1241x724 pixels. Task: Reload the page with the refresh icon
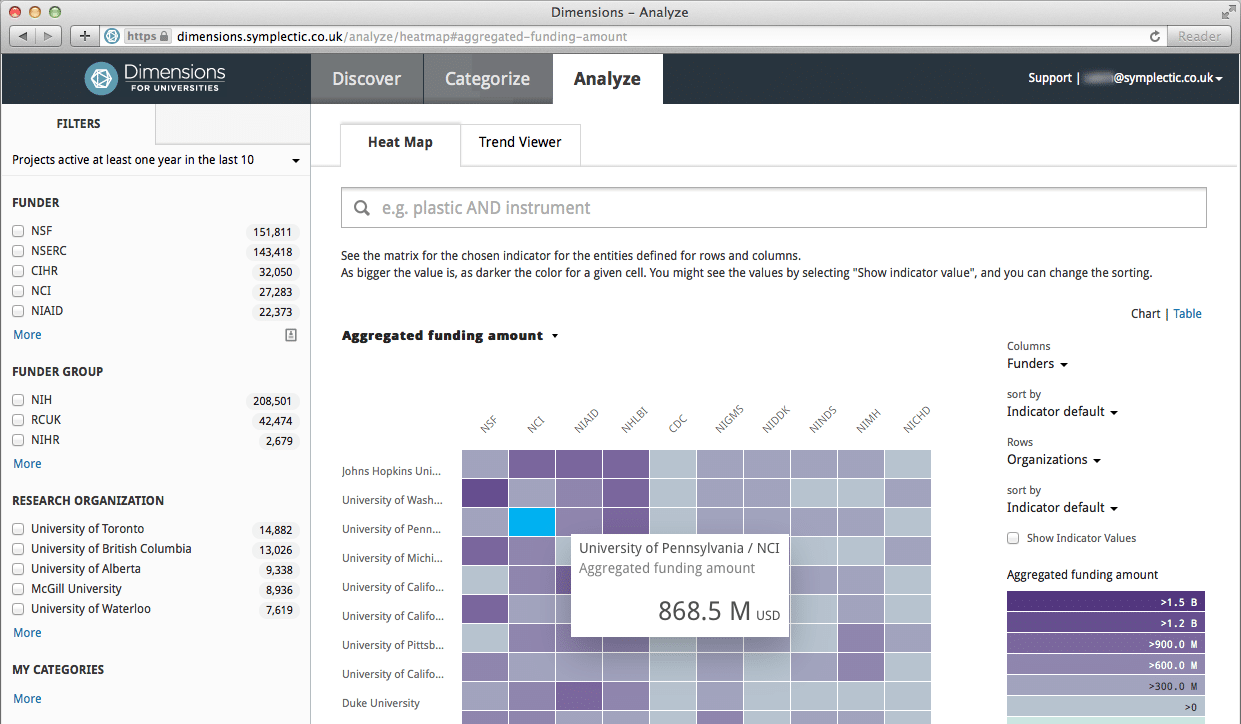click(1155, 36)
